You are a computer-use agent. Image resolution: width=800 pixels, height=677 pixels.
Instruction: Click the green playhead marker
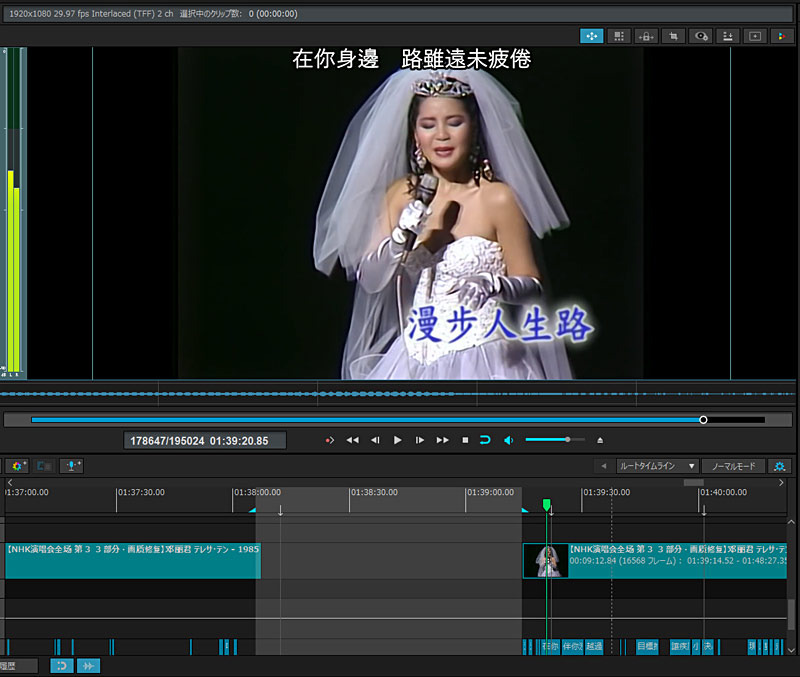546,505
